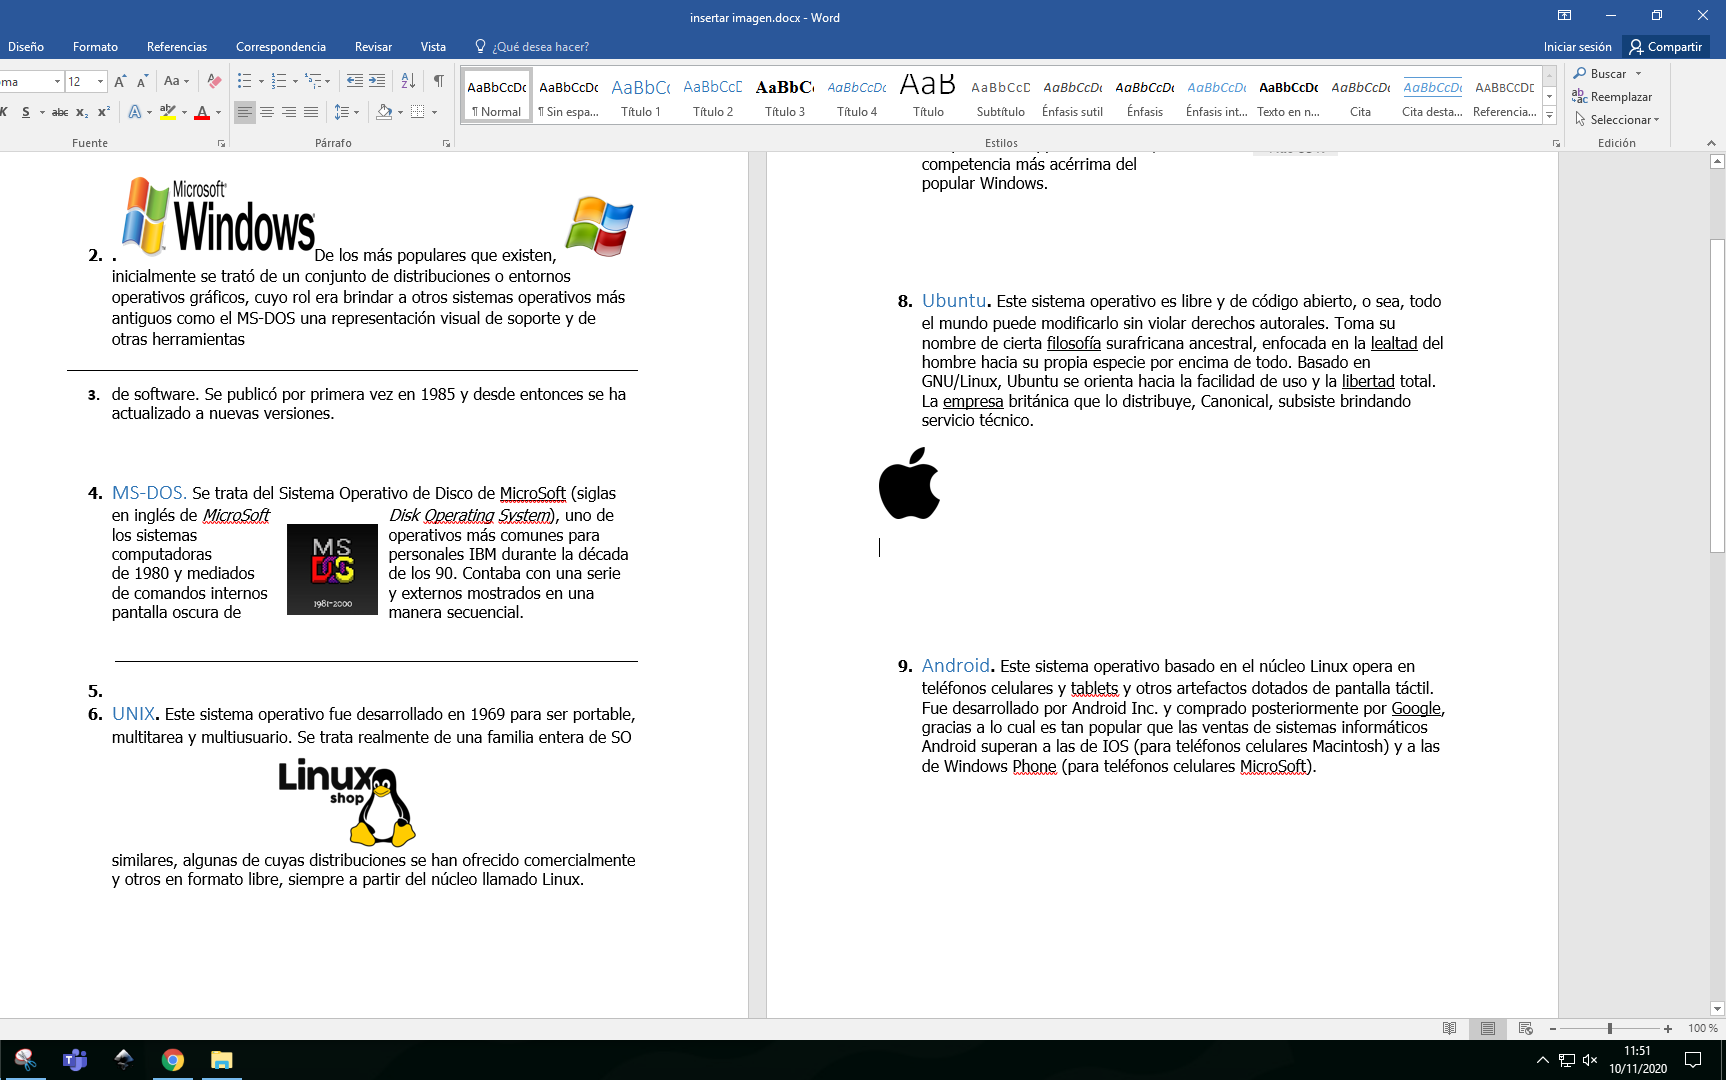
Task: Click Iniciar sesión
Action: (x=1577, y=47)
